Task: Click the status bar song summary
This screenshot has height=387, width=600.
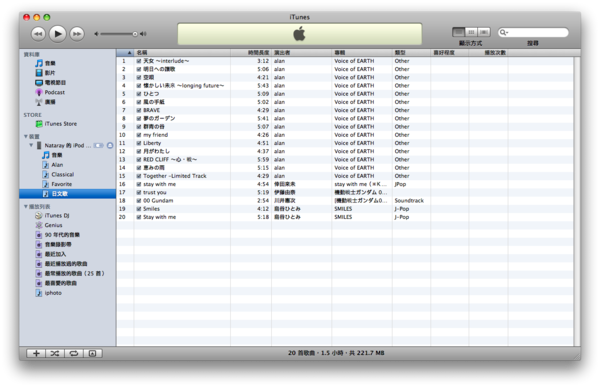Action: coord(336,353)
